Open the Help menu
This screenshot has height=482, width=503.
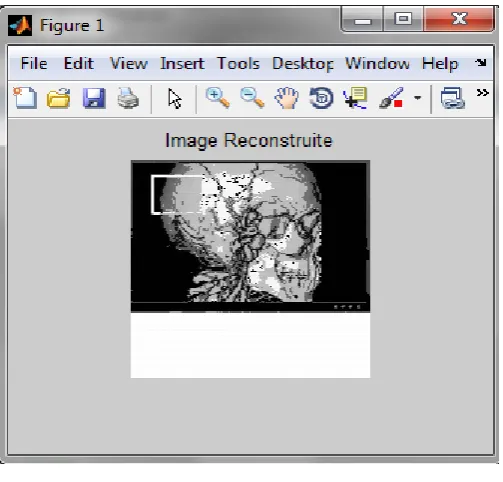(440, 64)
